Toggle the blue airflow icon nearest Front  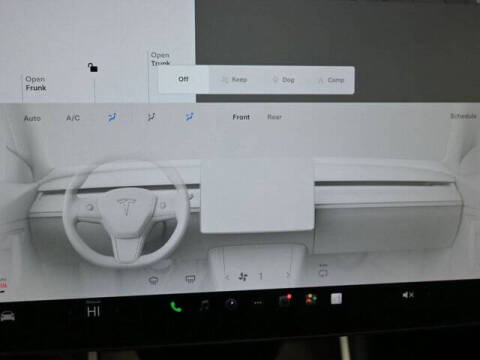coord(189,116)
